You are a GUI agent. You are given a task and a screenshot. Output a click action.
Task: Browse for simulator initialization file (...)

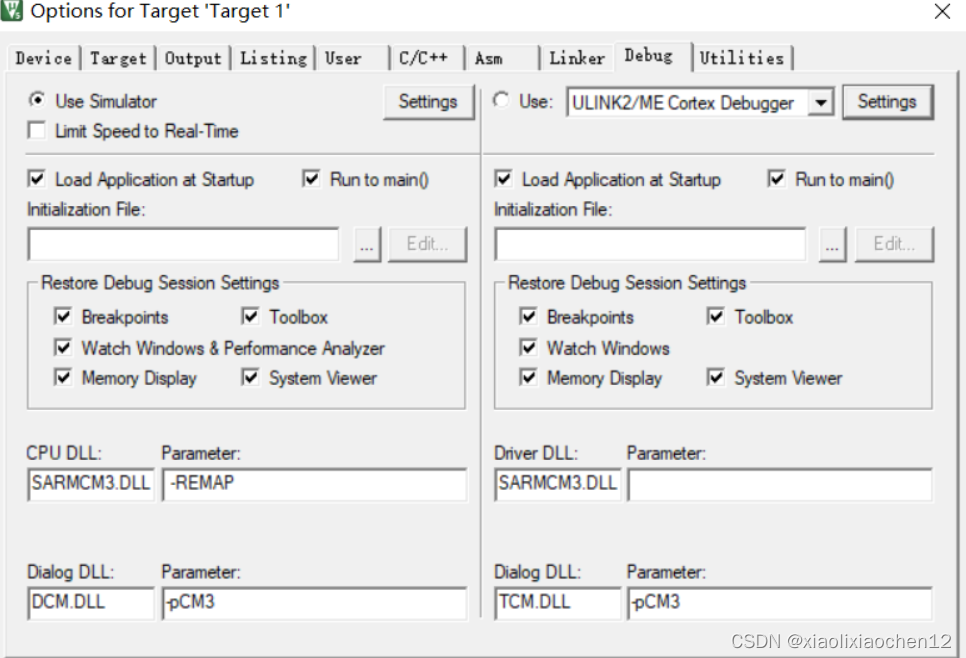367,245
